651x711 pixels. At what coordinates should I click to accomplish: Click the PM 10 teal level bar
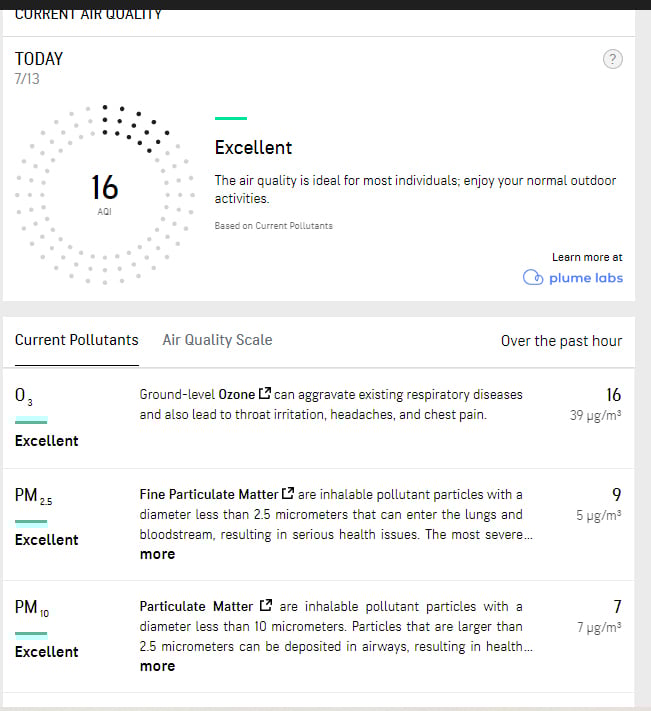click(31, 635)
